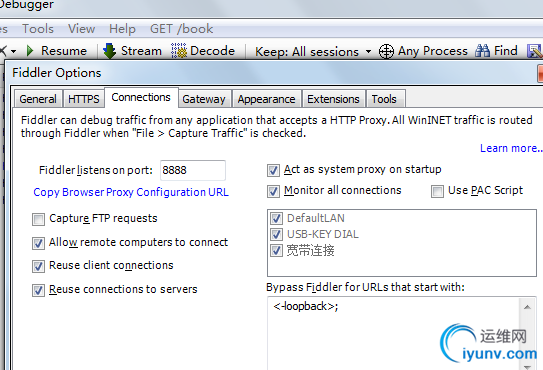Click the Find binoculars icon

point(482,51)
